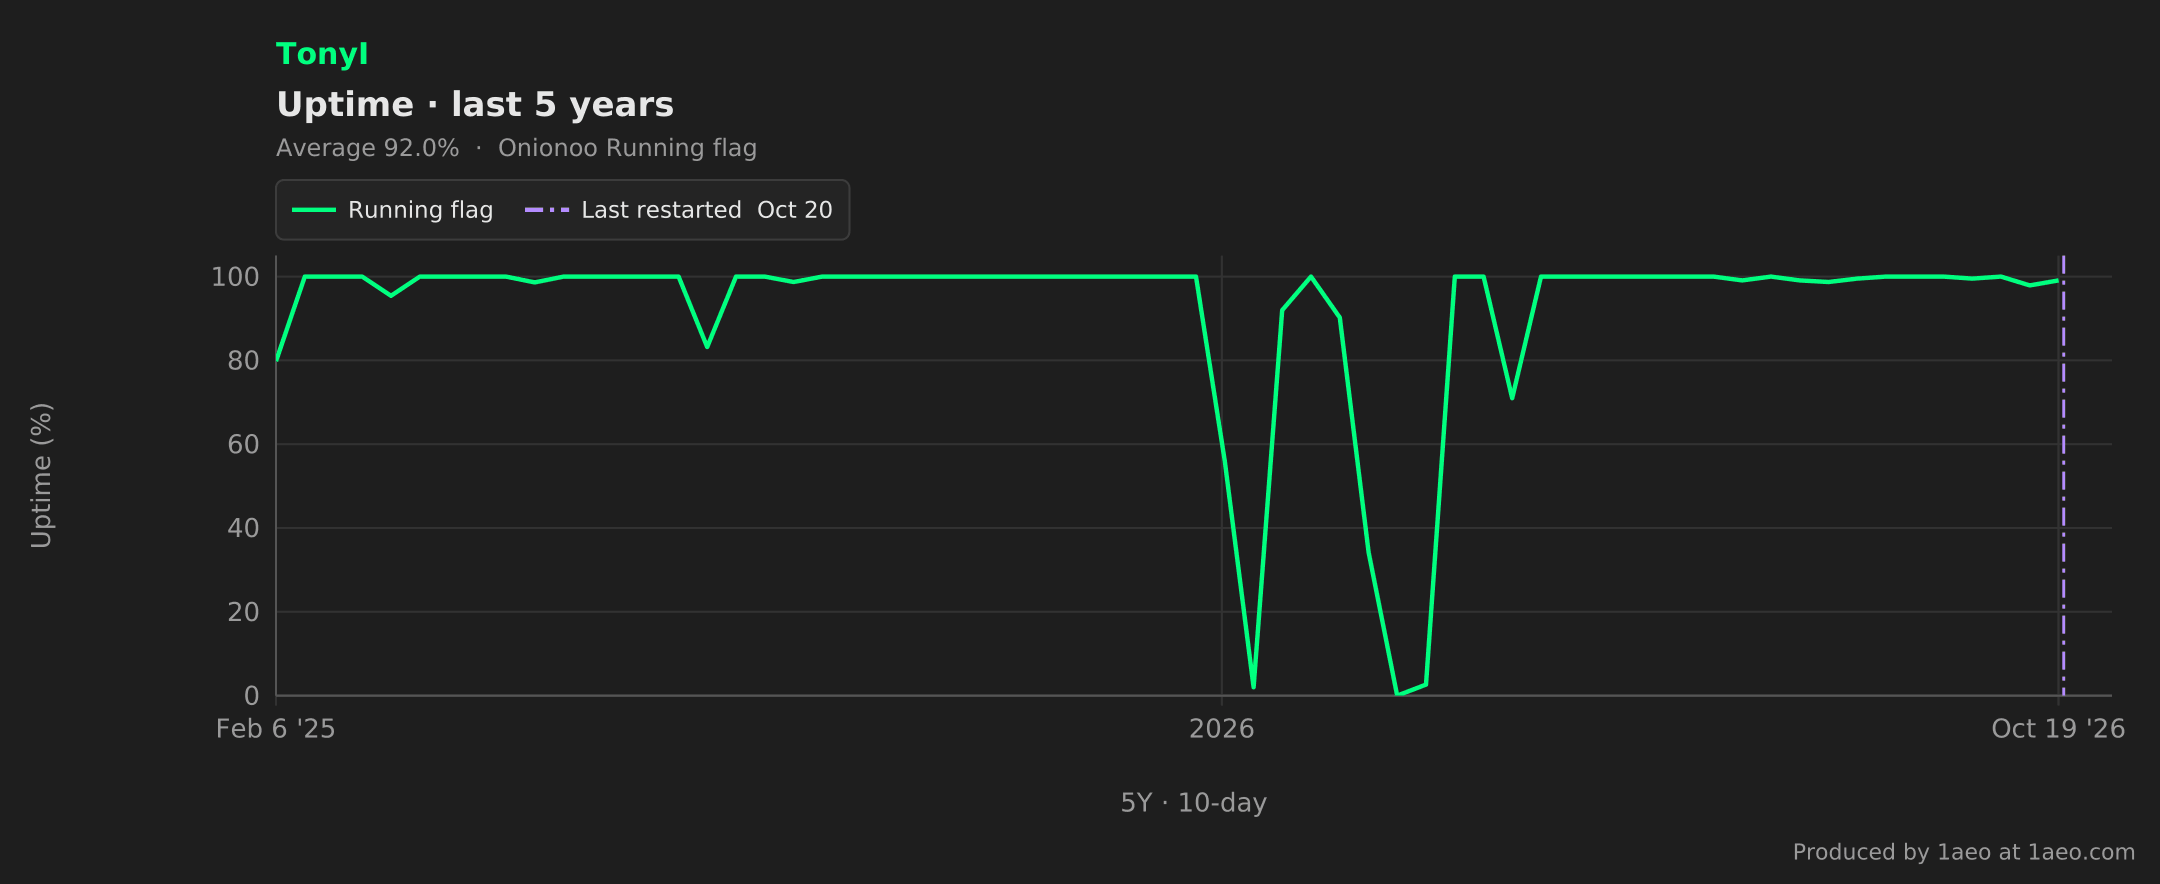Click the 'Average 92.0%' subtitle text
The image size is (2160, 884).
pos(368,148)
